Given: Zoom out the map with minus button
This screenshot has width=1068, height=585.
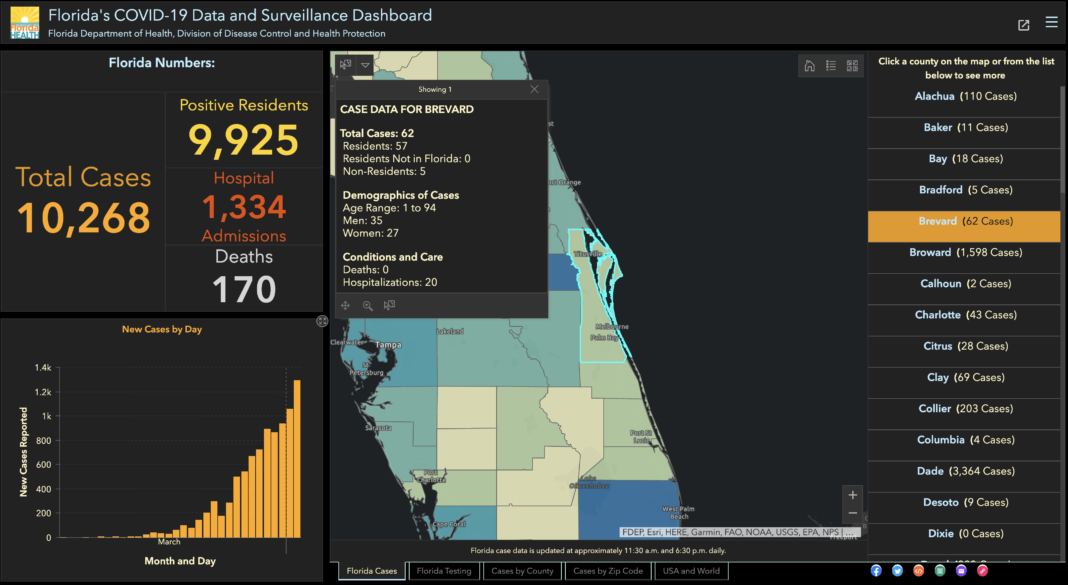Looking at the screenshot, I should pos(852,513).
